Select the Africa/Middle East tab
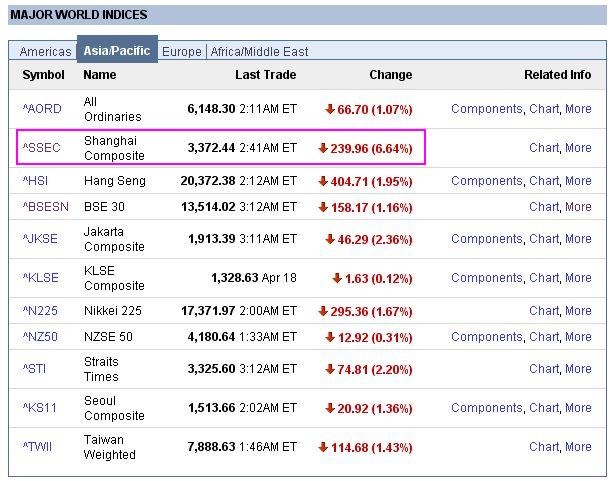 point(259,51)
